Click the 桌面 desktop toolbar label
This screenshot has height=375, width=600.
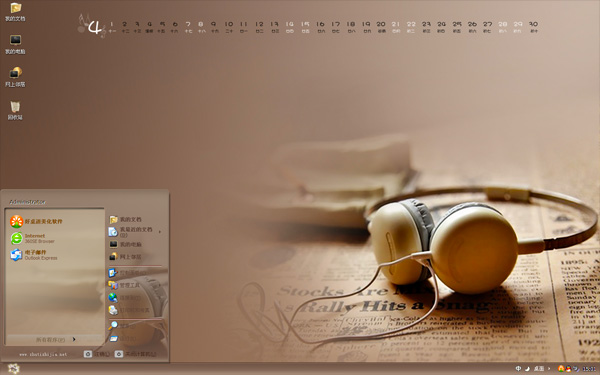tap(539, 368)
